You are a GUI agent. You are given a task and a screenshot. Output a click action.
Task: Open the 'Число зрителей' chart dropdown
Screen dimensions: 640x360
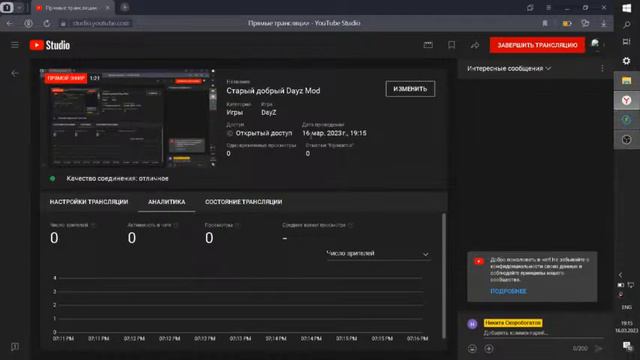pos(378,254)
